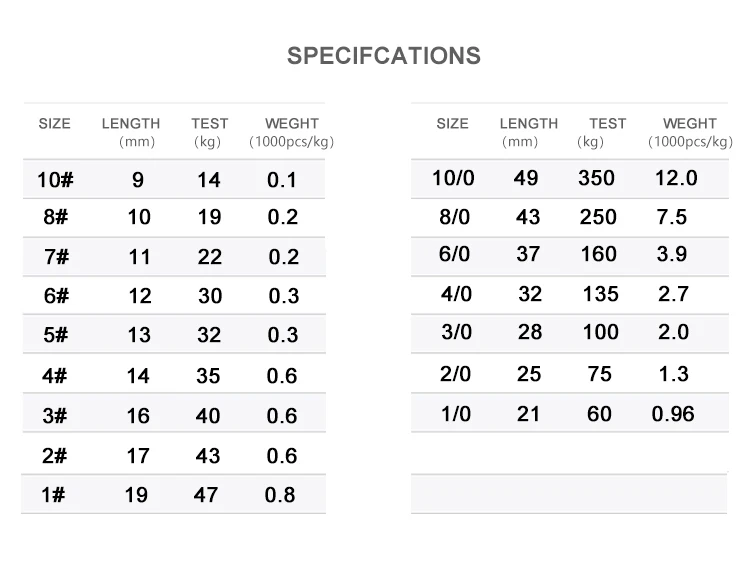750x567 pixels.
Task: Click the 8# size cell
Action: pyautogui.click(x=55, y=218)
